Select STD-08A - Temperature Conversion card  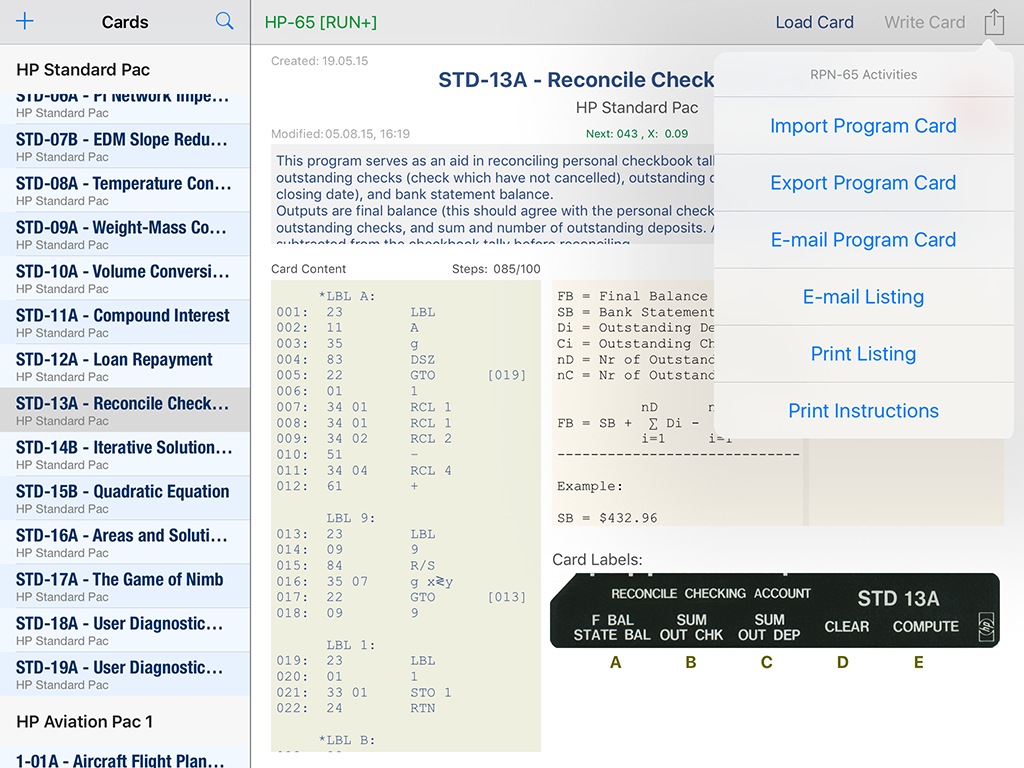pos(125,190)
